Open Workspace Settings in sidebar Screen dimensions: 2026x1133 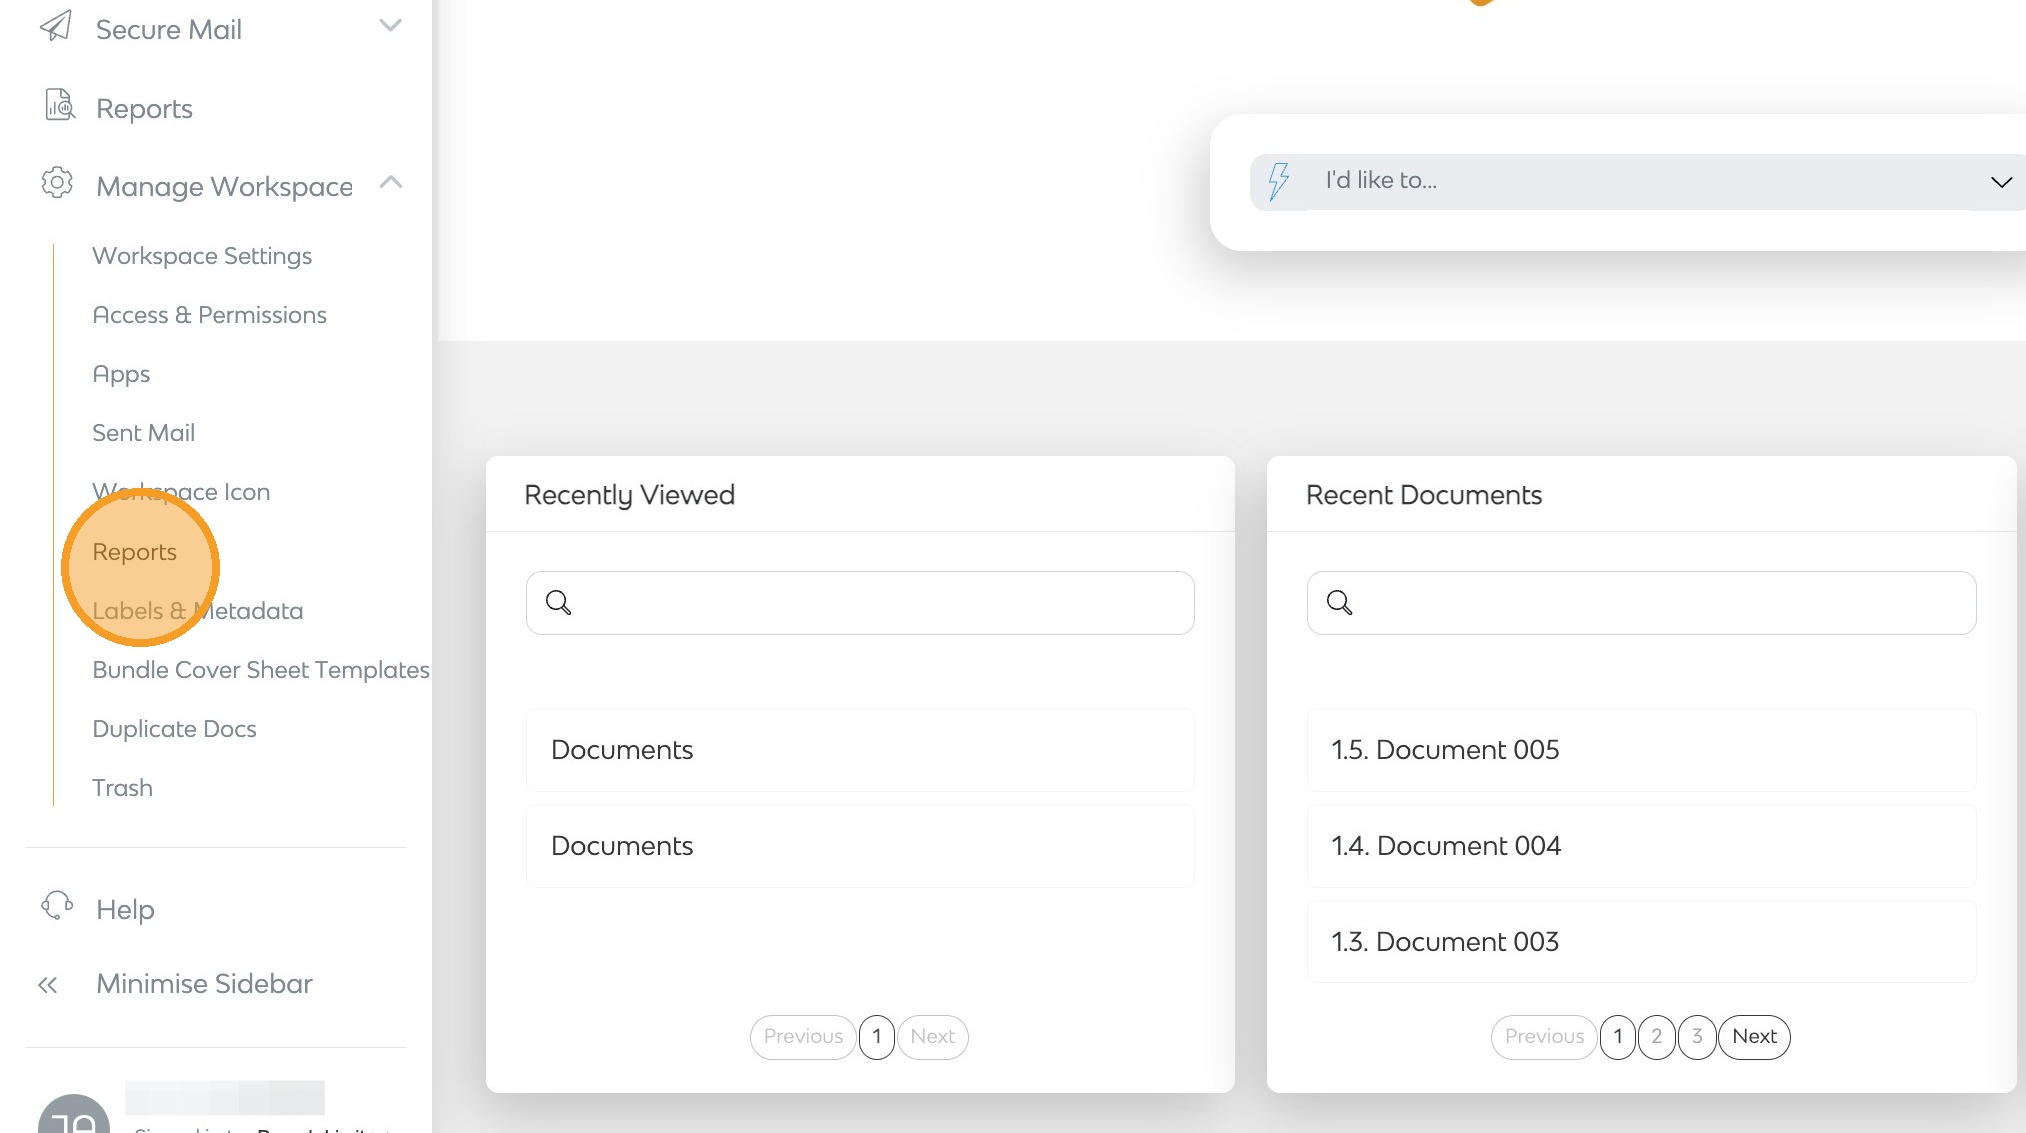point(202,256)
